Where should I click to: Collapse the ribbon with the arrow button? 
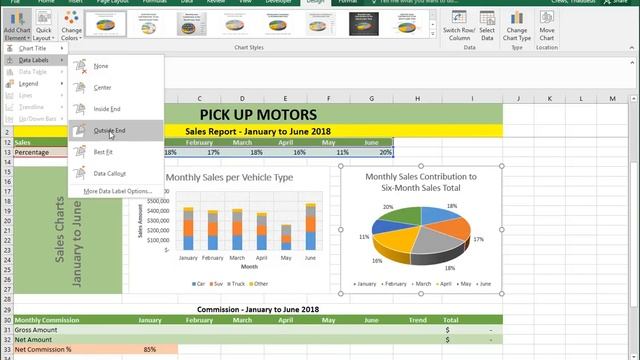click(x=632, y=48)
